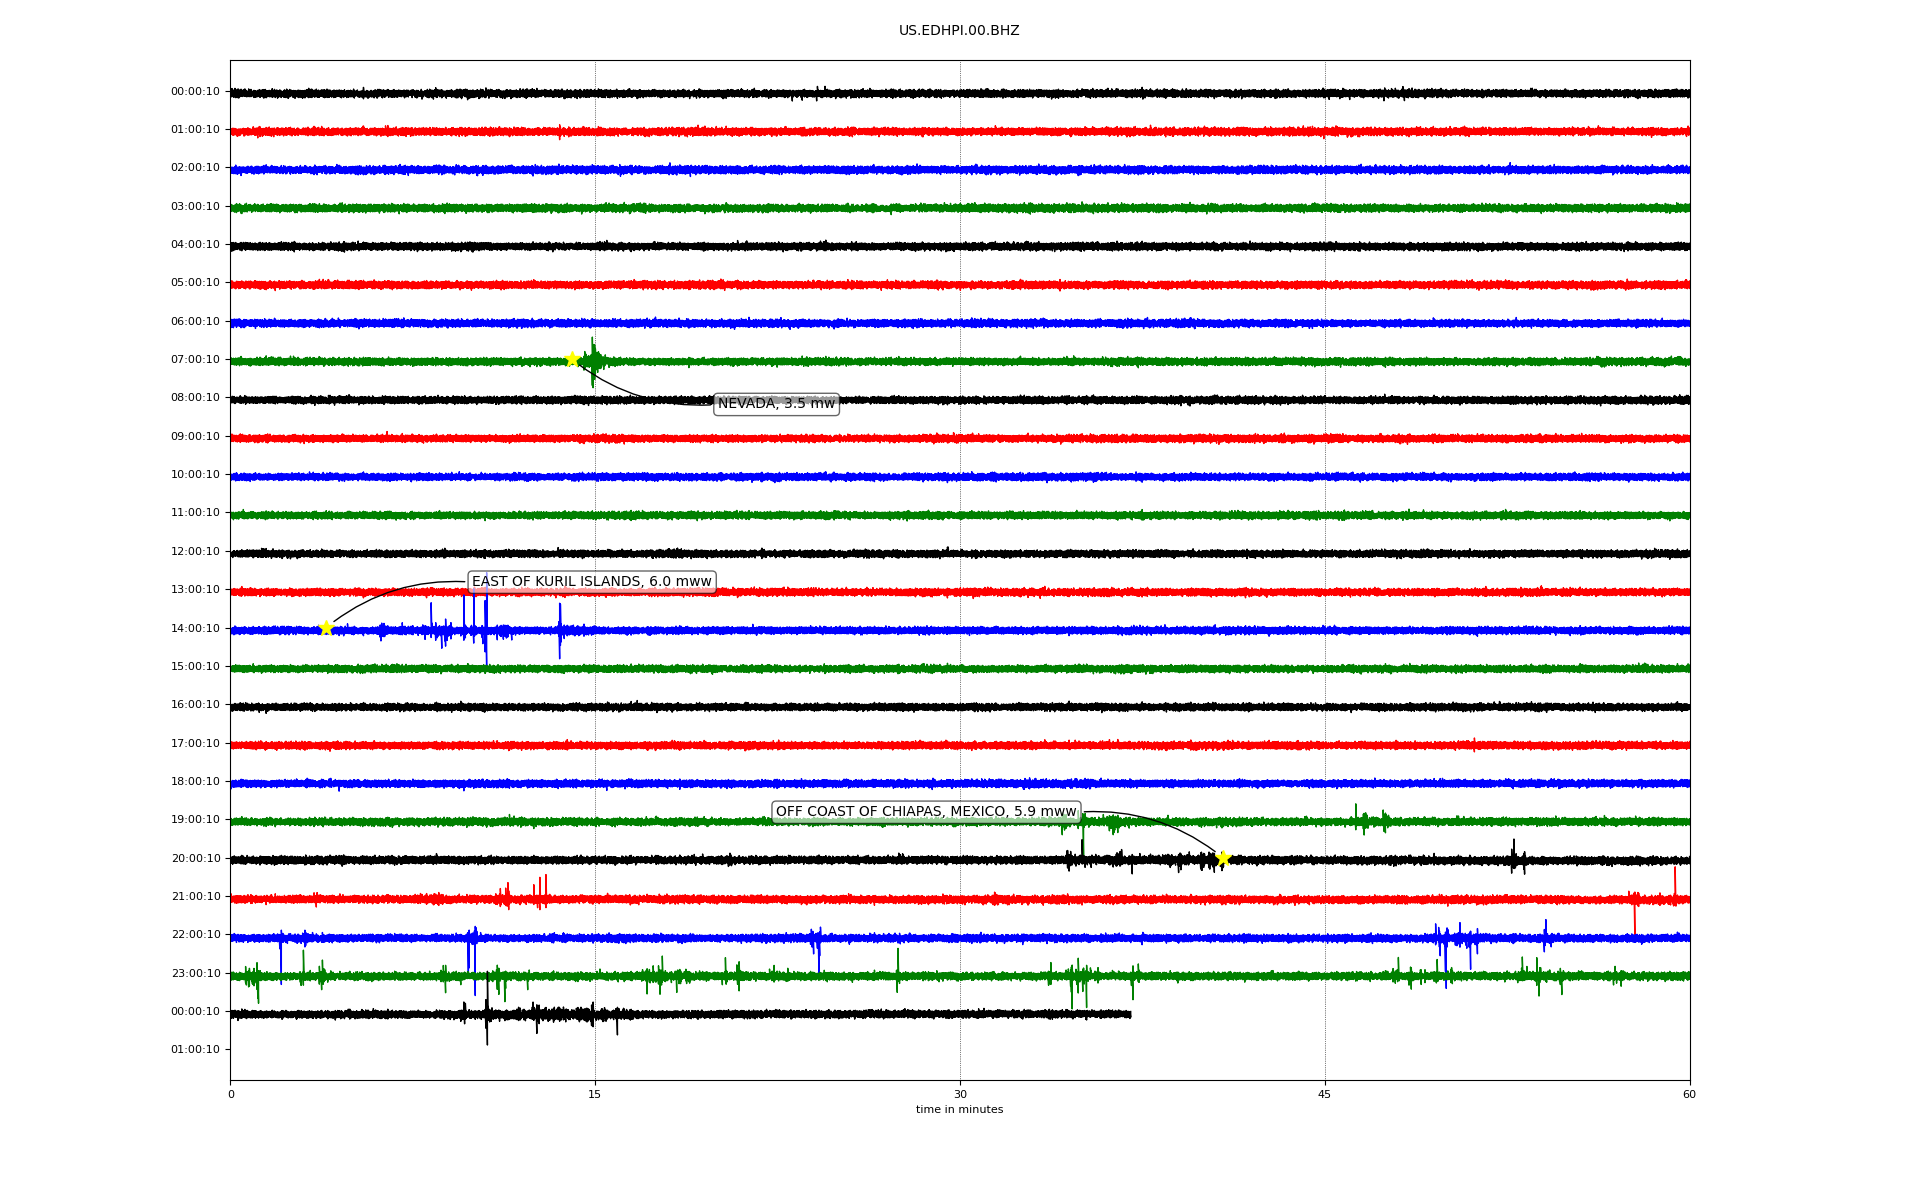The image size is (1920, 1200).
Task: Click the 03:00:10 time label
Action: click(x=195, y=207)
